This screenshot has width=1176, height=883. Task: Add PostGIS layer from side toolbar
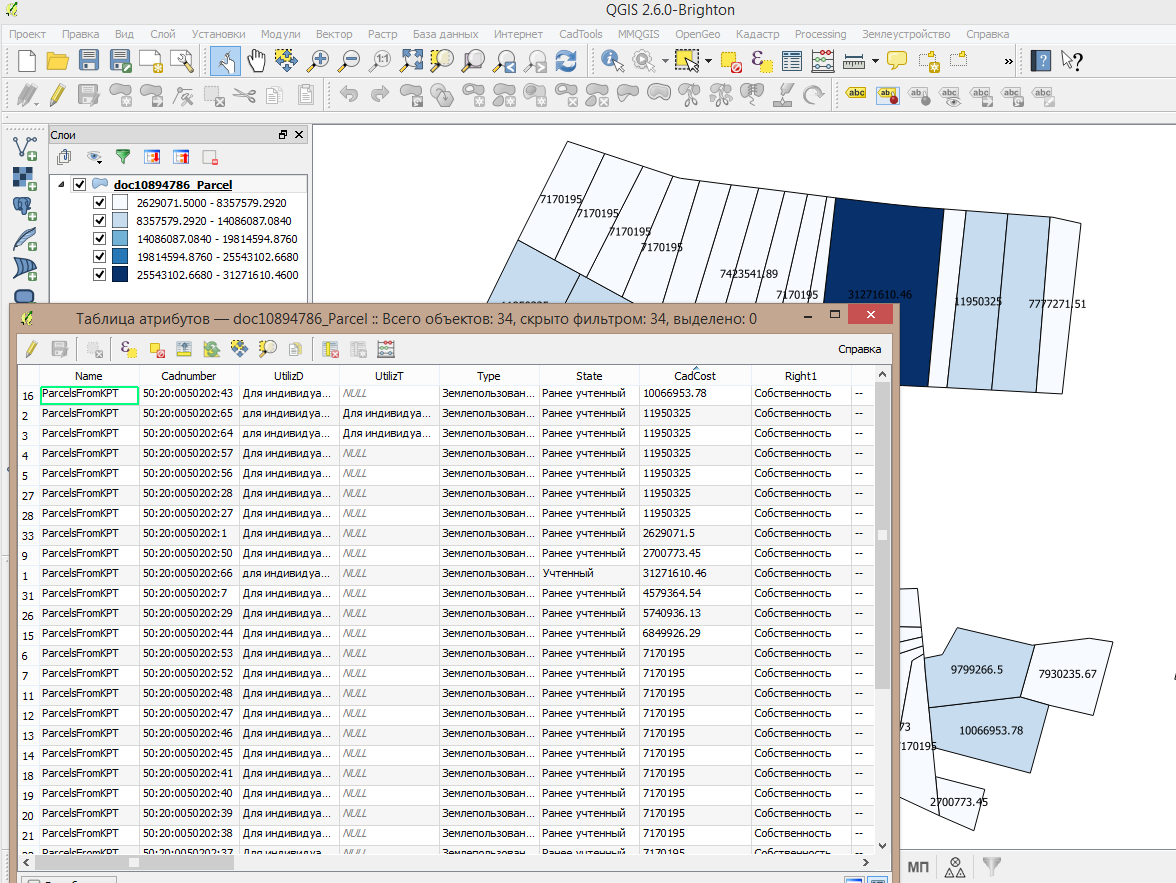24,209
